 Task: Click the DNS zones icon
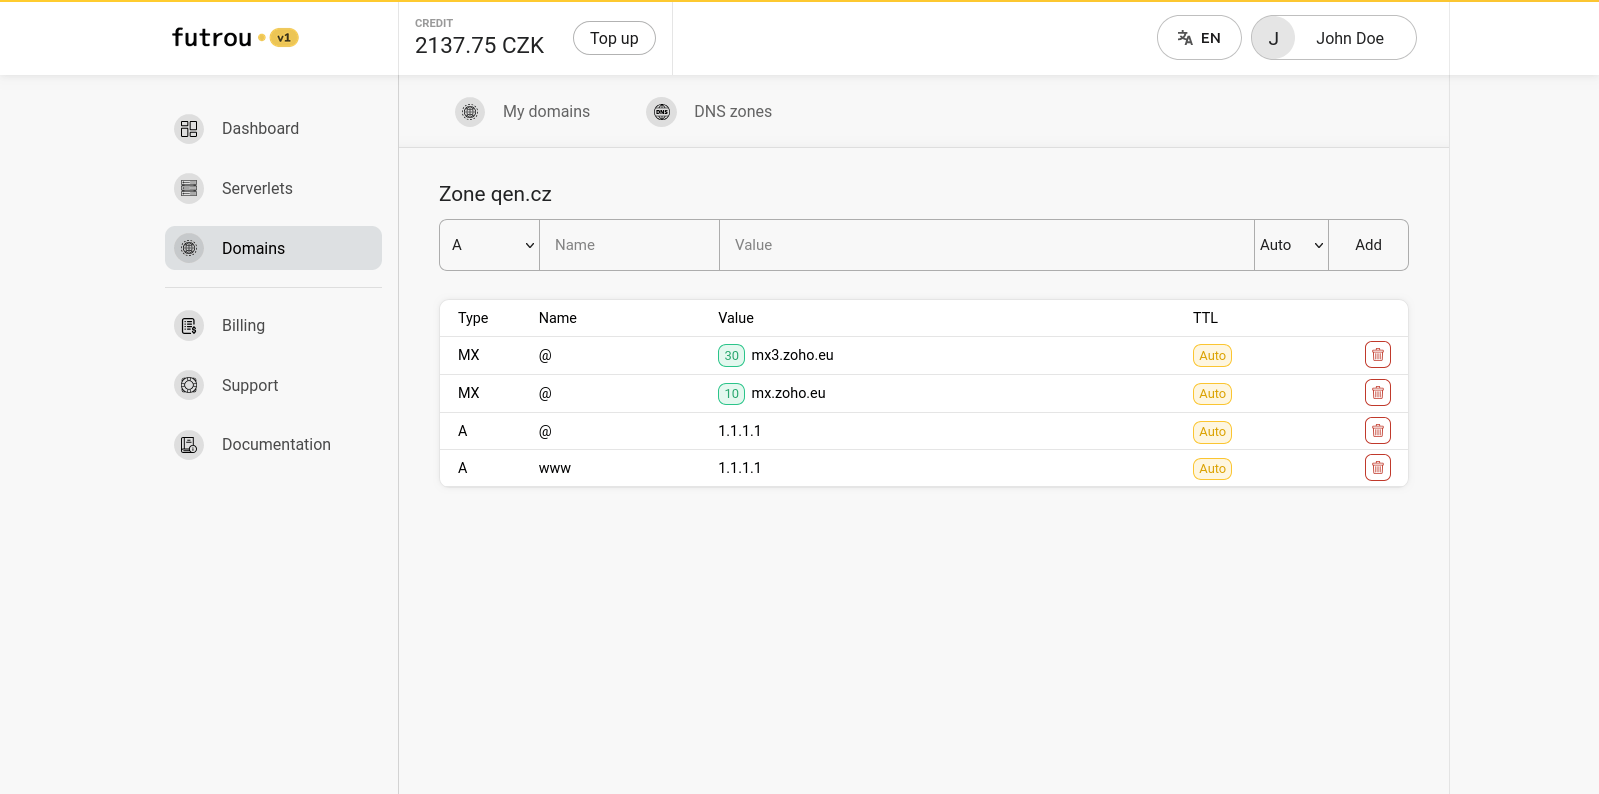(662, 112)
